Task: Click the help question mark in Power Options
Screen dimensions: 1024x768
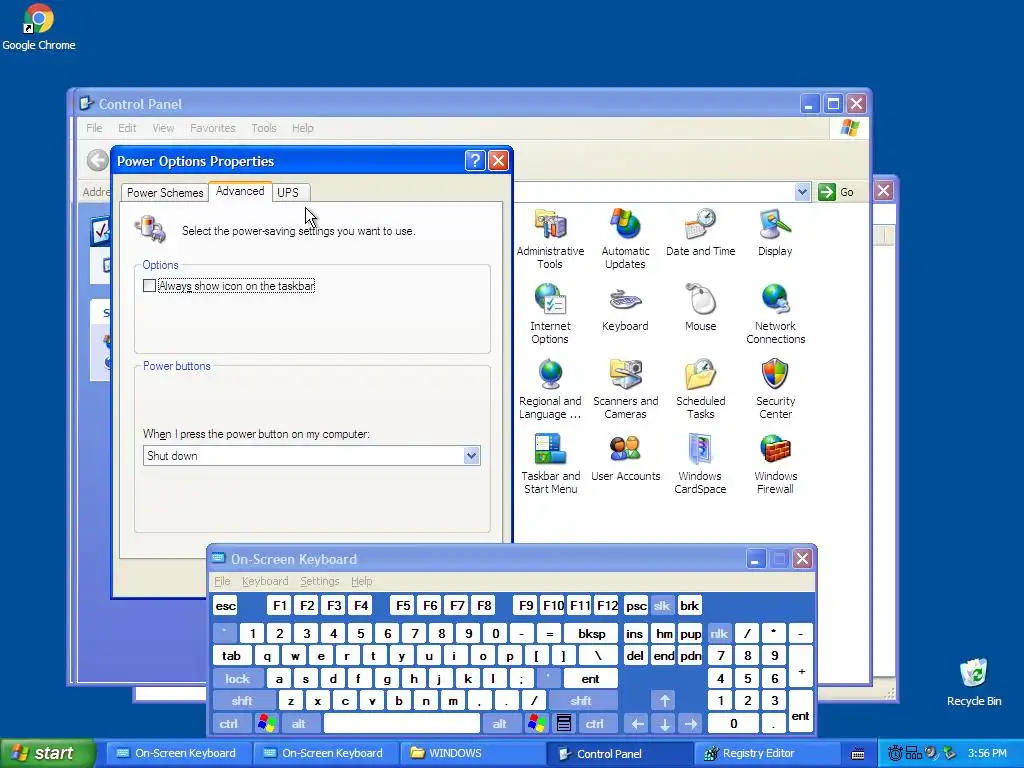Action: click(x=475, y=161)
